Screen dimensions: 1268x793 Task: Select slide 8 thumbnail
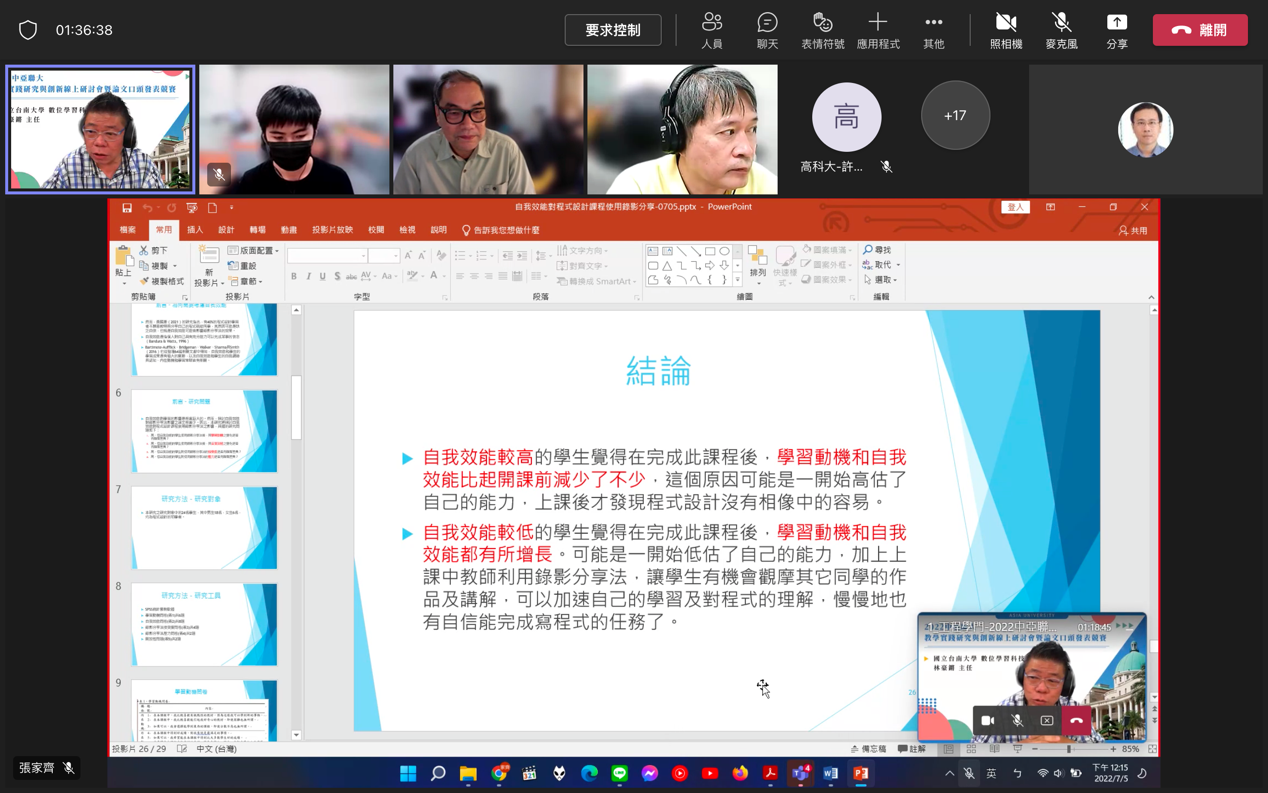(x=204, y=626)
